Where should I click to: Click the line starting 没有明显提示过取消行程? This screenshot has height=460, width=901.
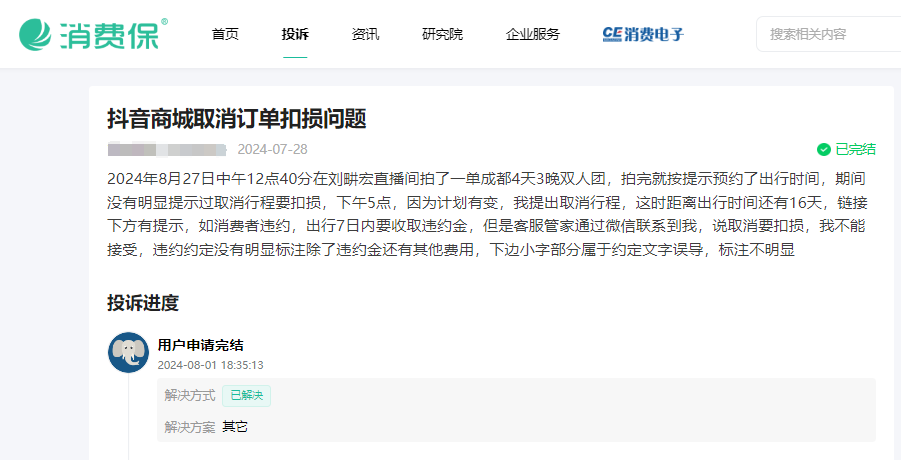pos(487,203)
